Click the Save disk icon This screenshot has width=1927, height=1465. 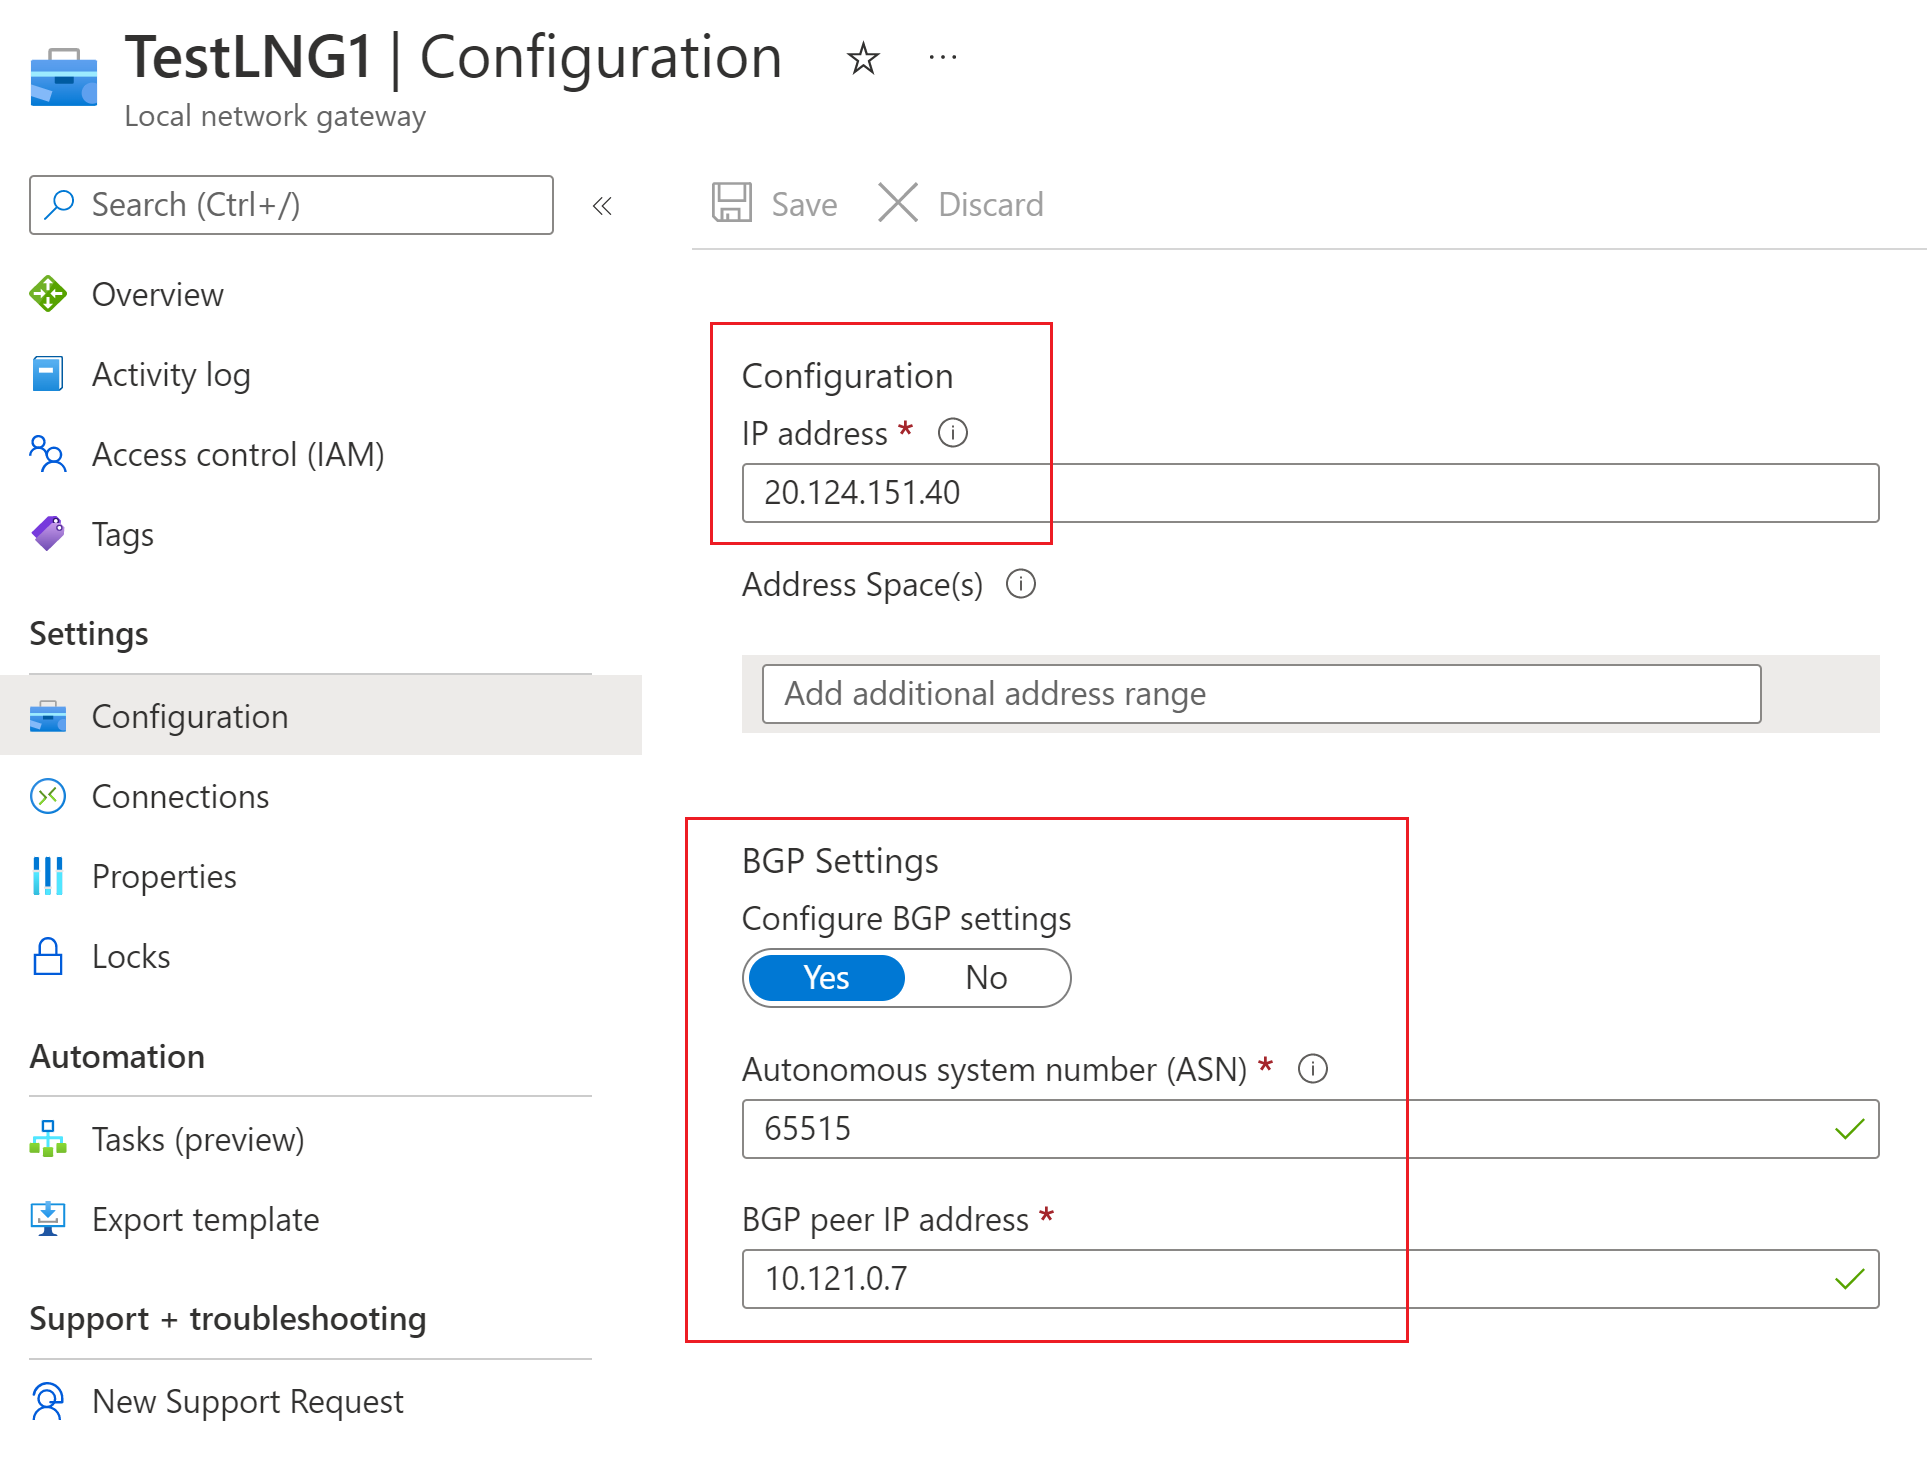[x=732, y=203]
